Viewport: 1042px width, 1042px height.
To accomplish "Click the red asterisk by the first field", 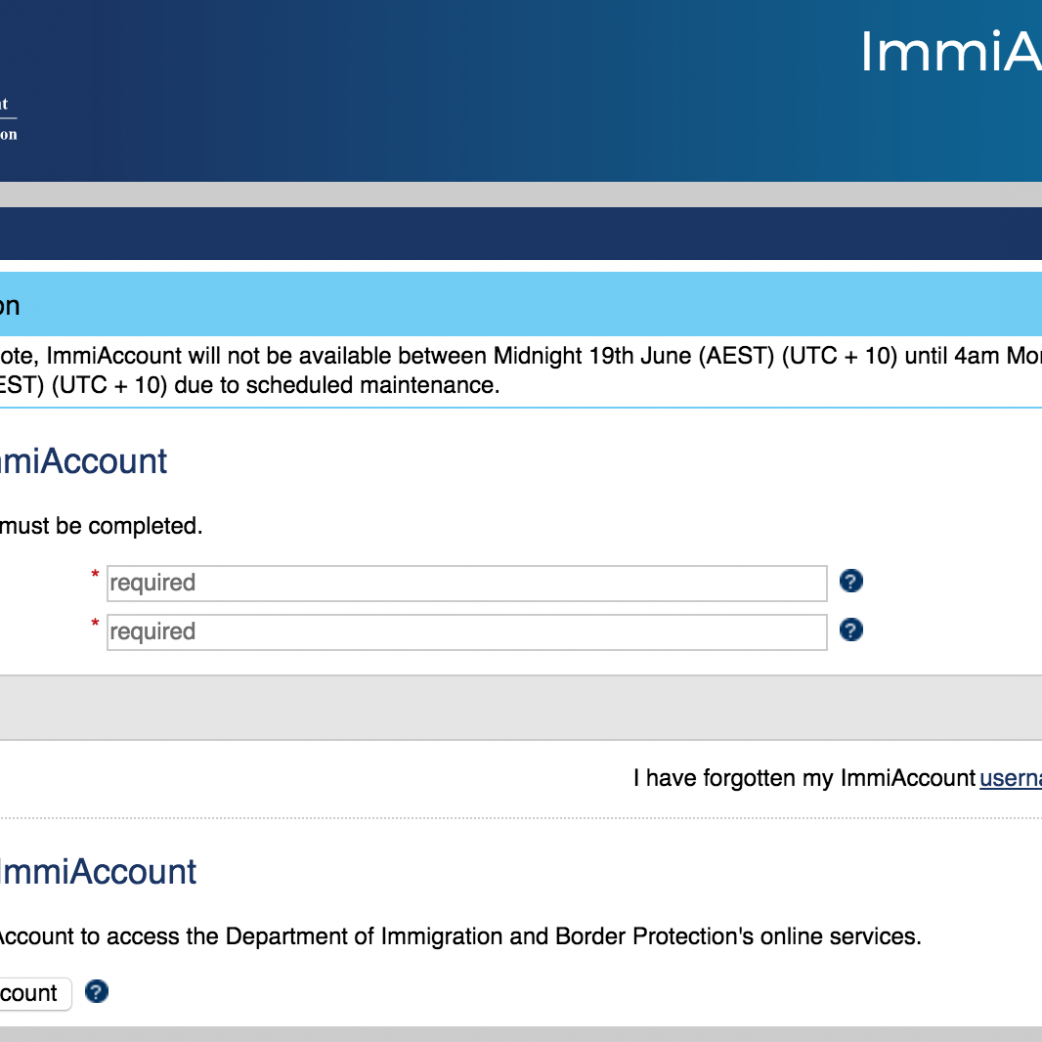I will click(96, 575).
